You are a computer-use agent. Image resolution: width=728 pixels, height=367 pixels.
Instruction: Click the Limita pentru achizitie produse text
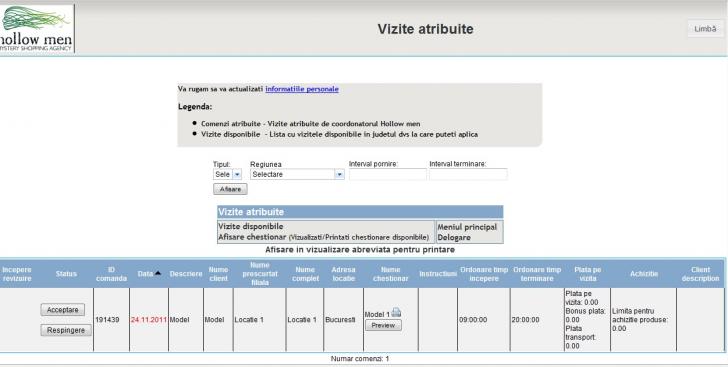click(x=640, y=320)
